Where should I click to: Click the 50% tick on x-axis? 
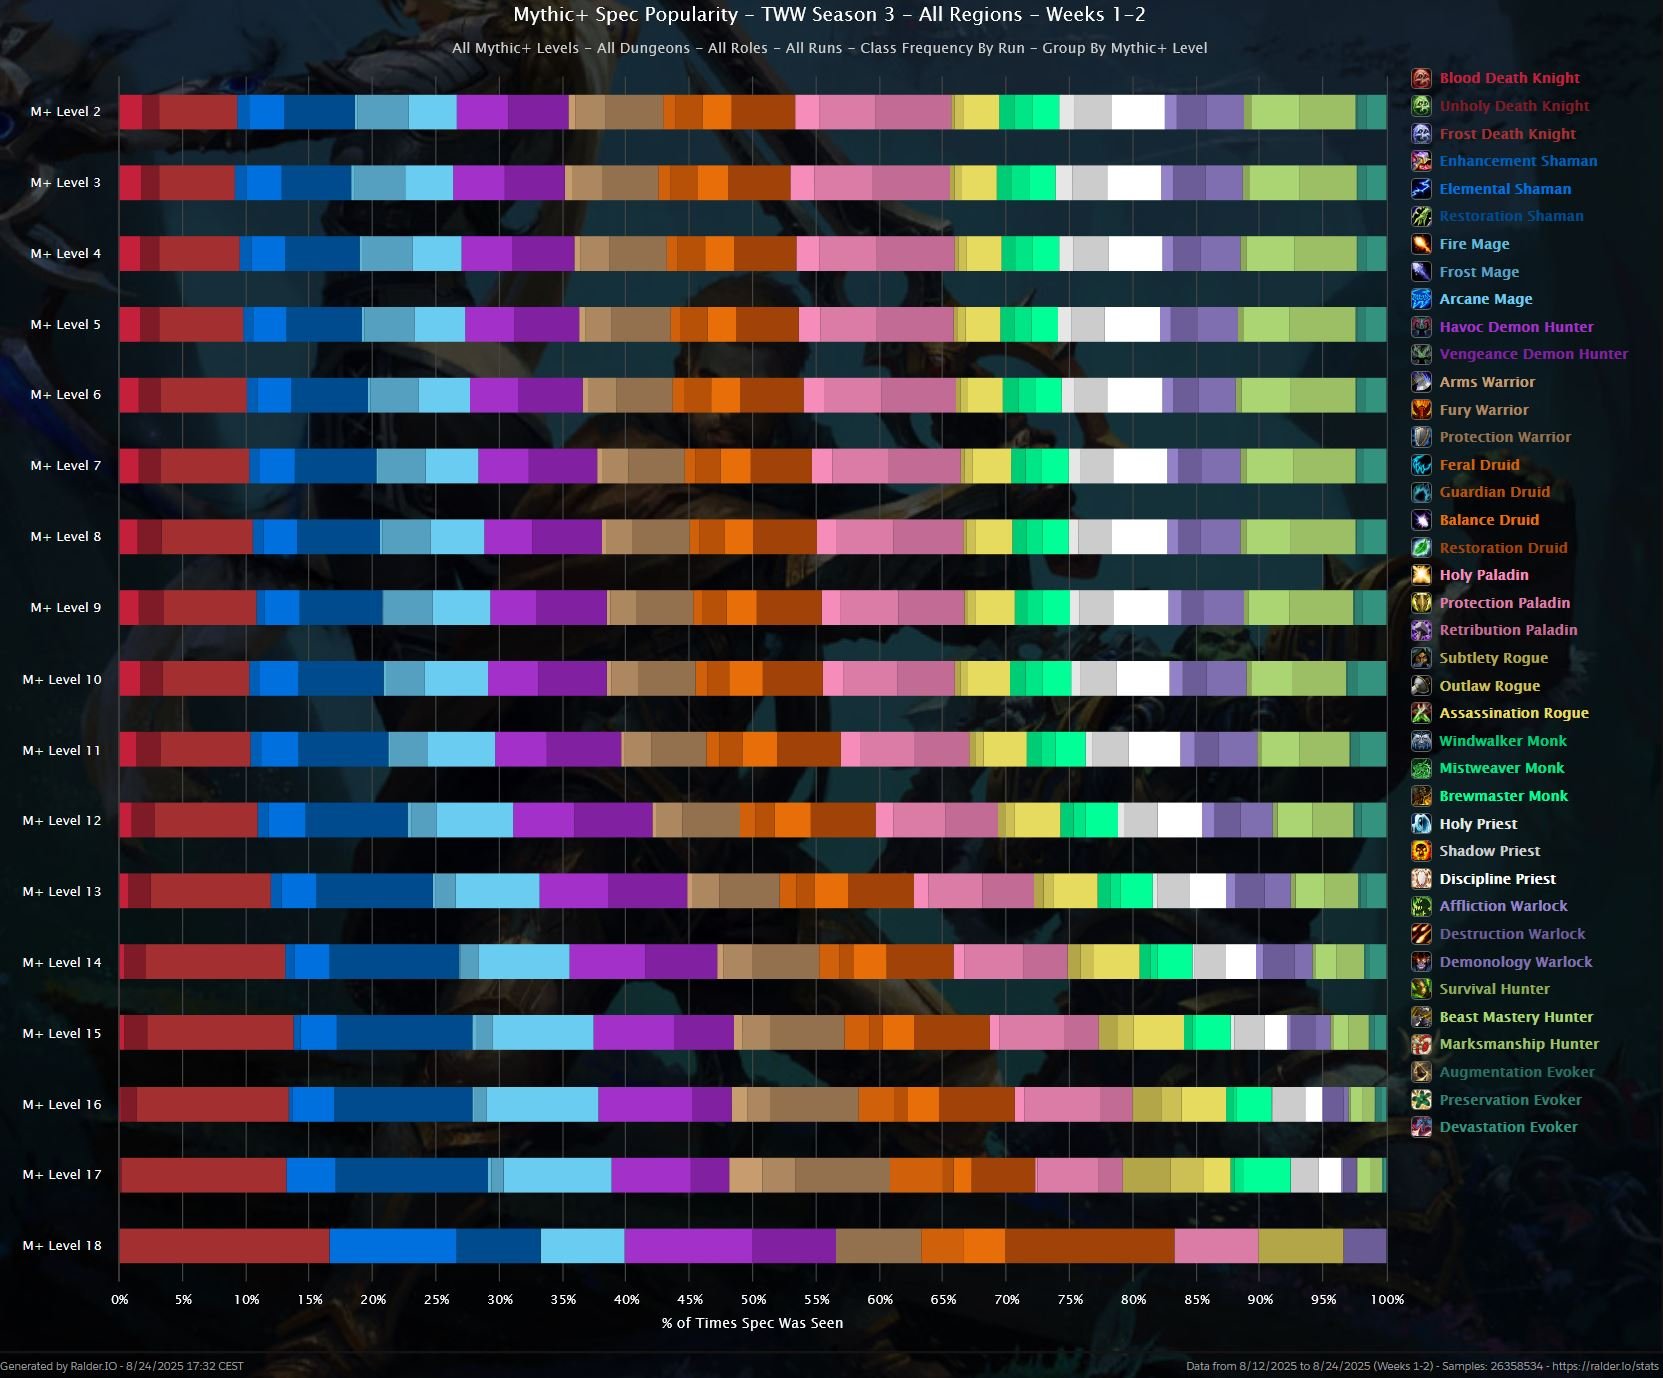click(x=753, y=1300)
